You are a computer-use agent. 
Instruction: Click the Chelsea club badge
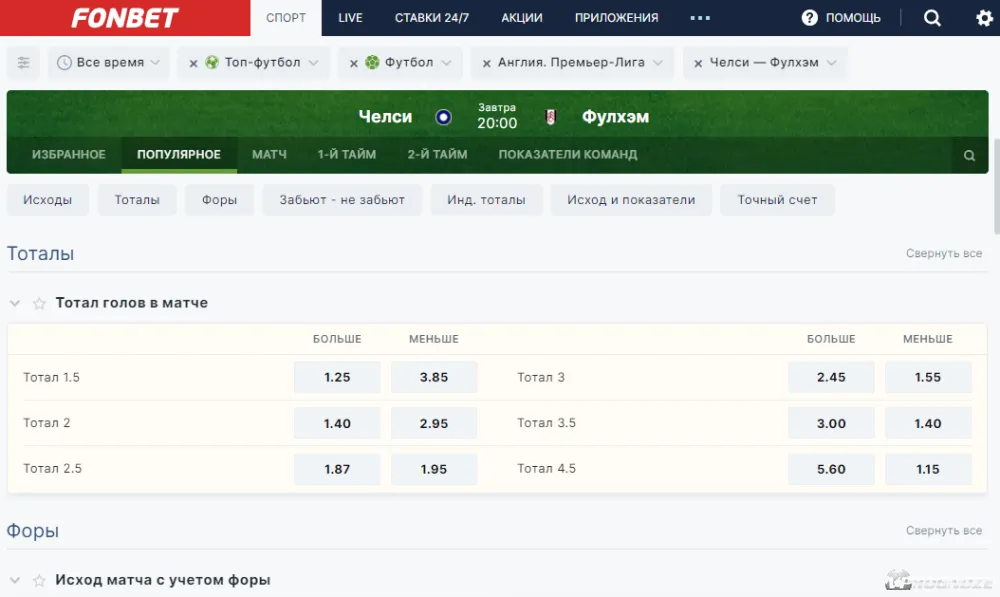[x=443, y=117]
